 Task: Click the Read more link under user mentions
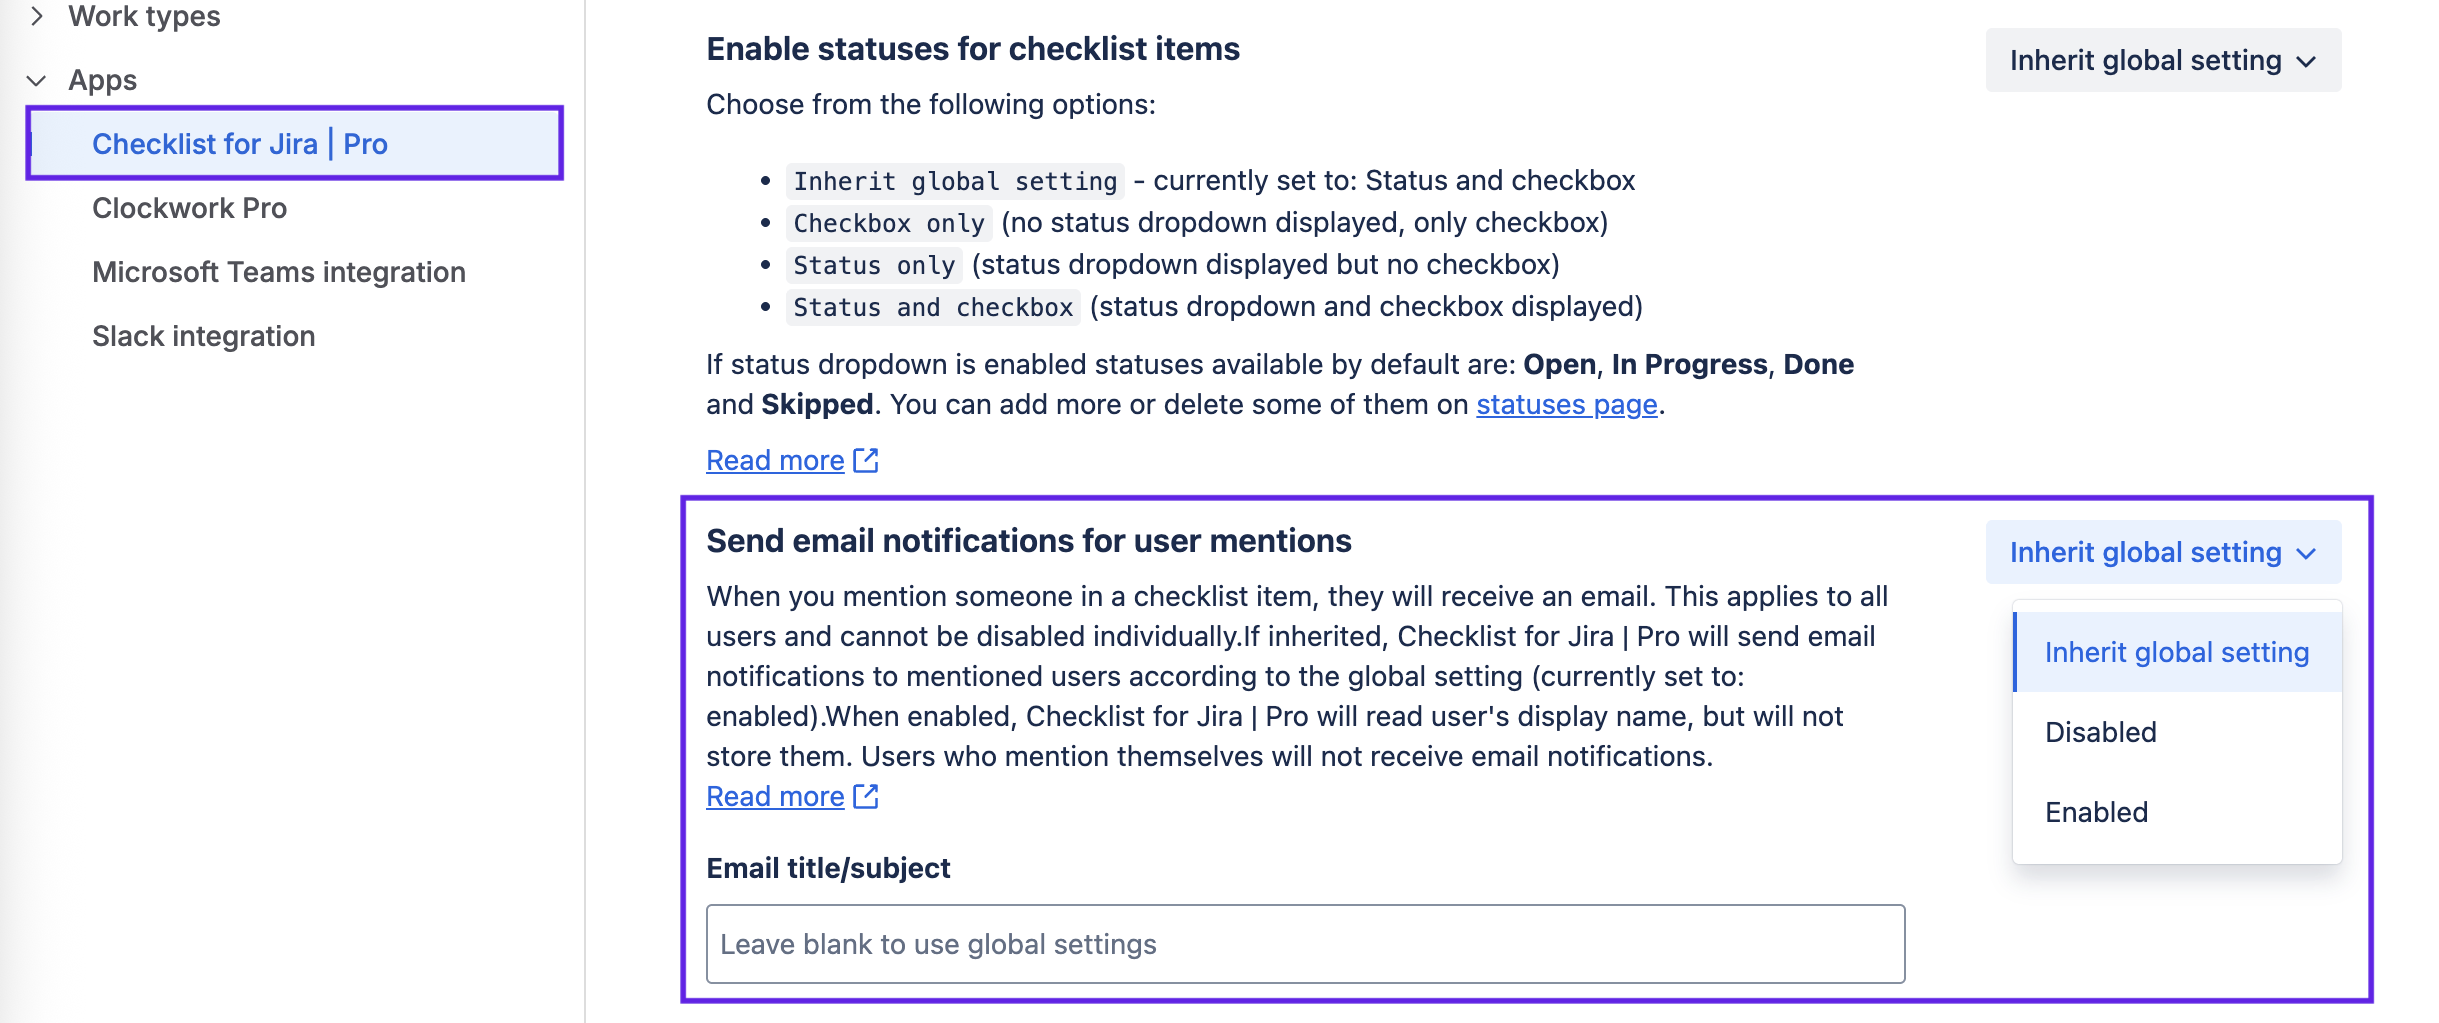click(776, 797)
